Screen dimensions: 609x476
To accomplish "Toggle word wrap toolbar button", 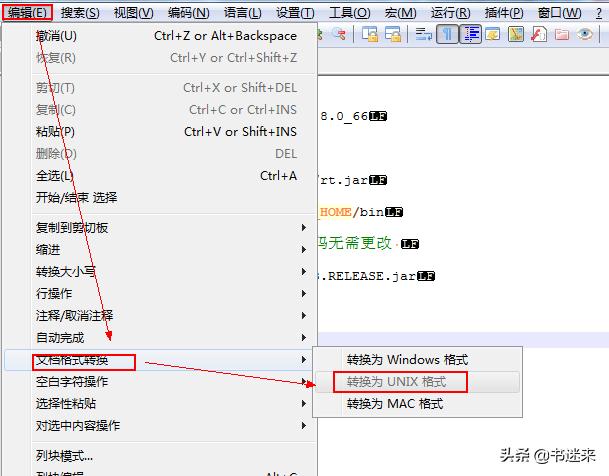I will click(x=424, y=34).
